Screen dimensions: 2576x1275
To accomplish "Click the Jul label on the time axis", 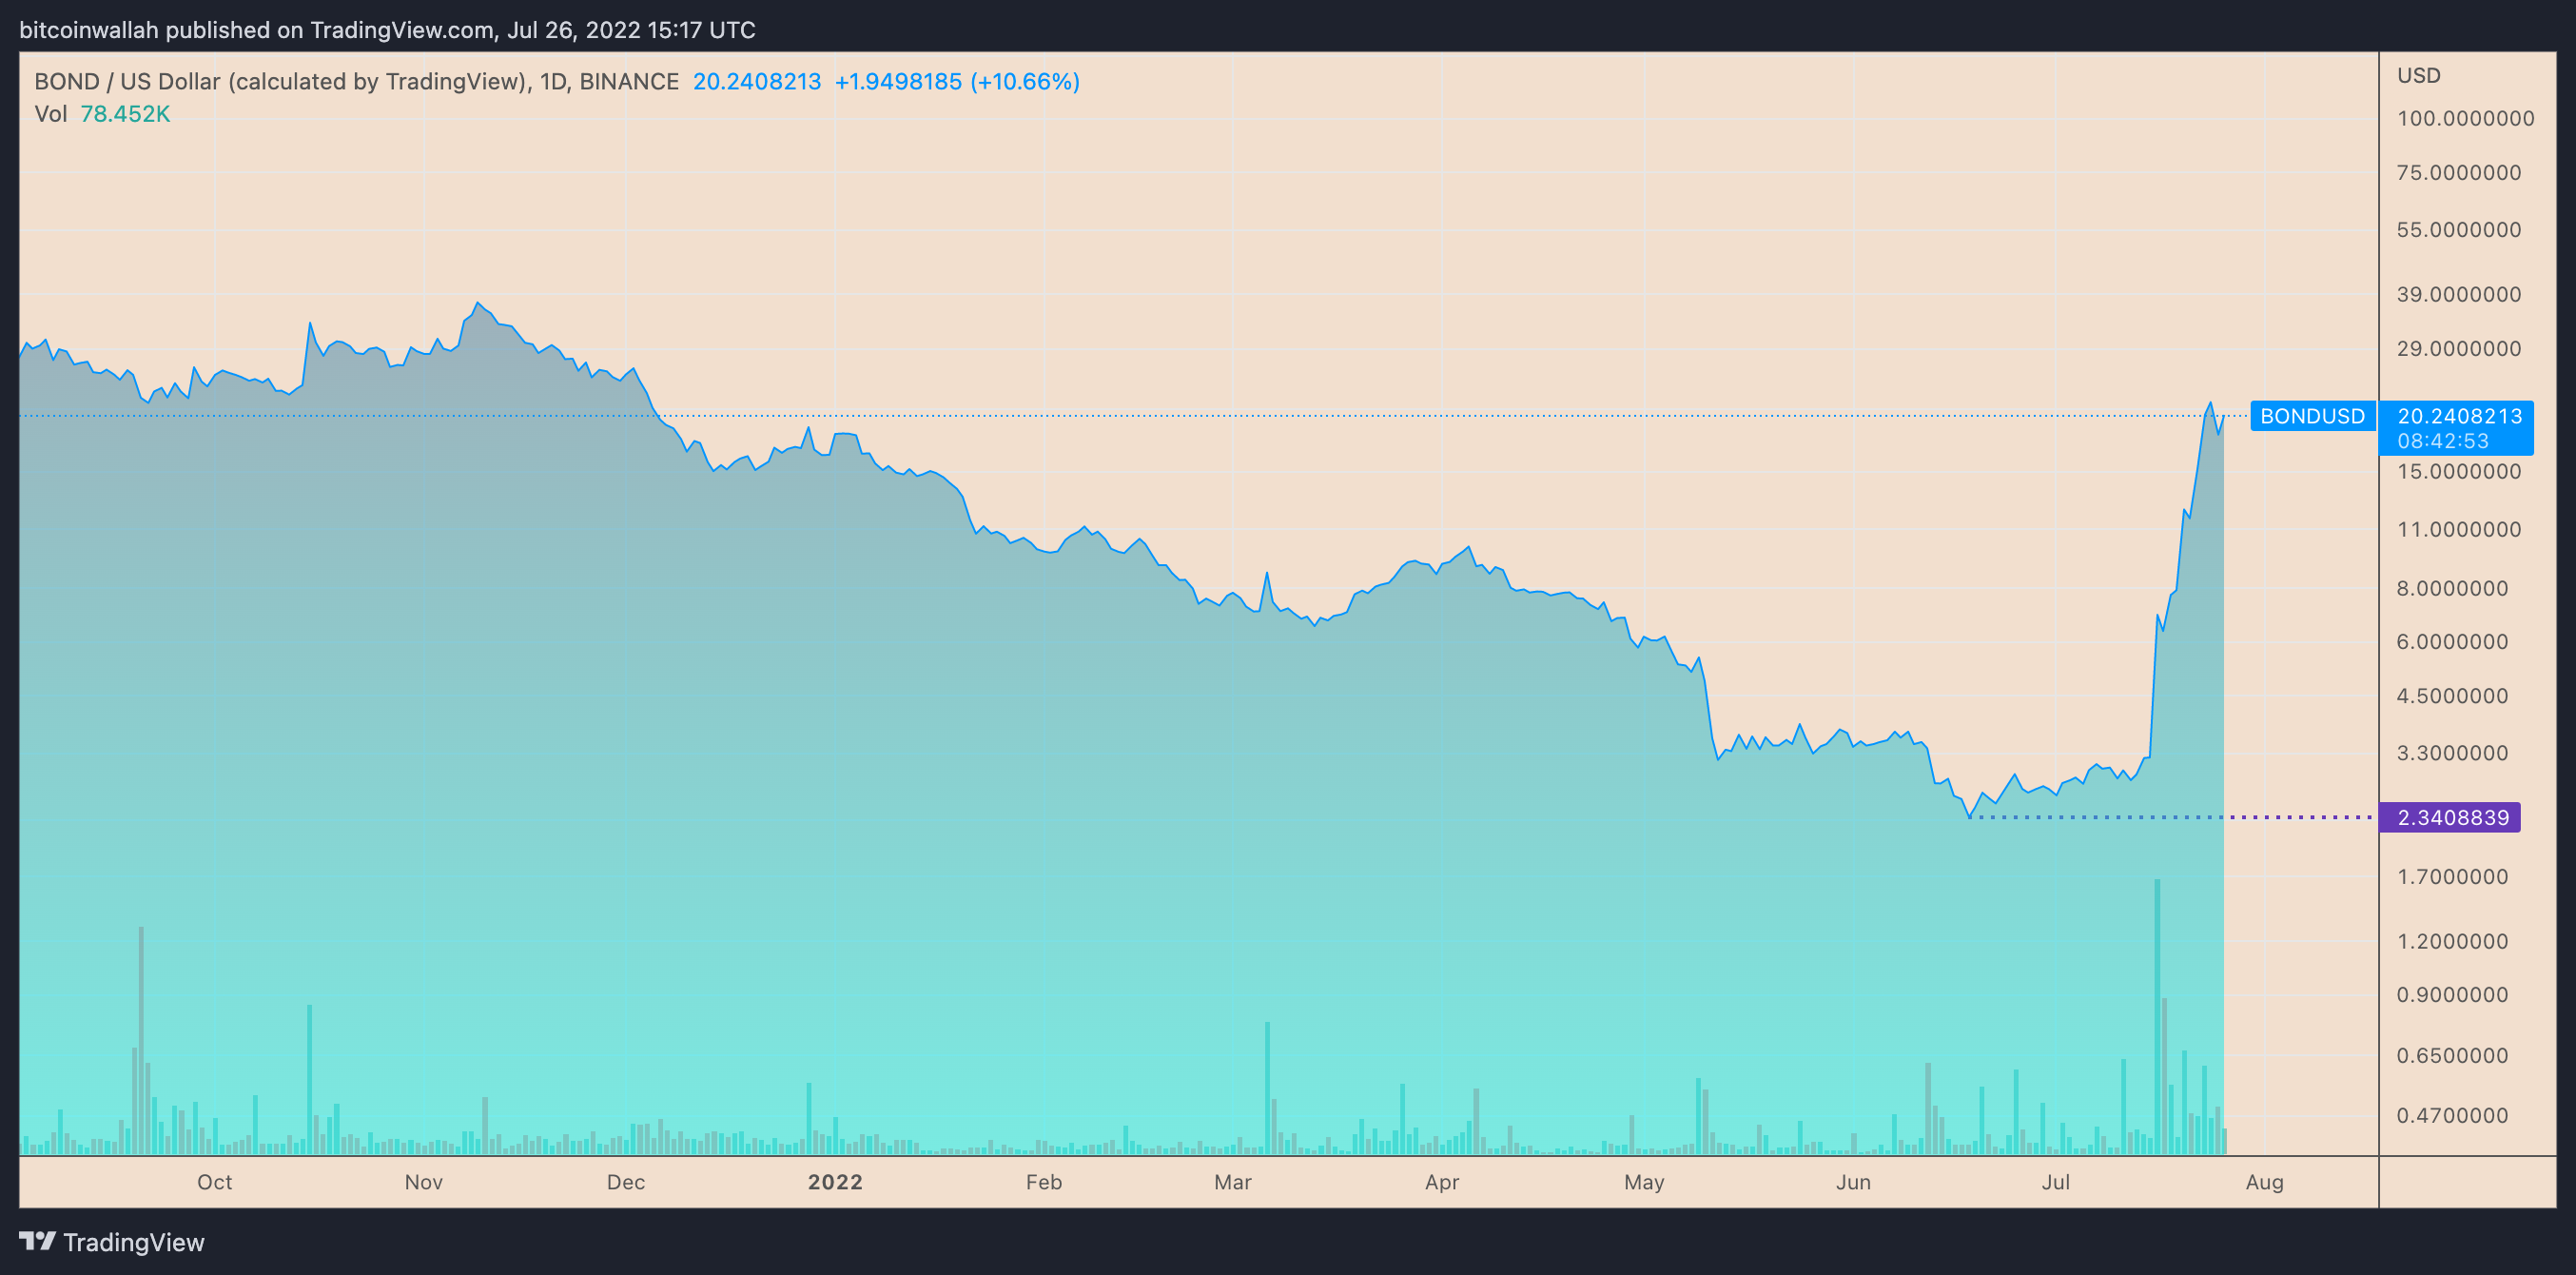I will click(2057, 1182).
